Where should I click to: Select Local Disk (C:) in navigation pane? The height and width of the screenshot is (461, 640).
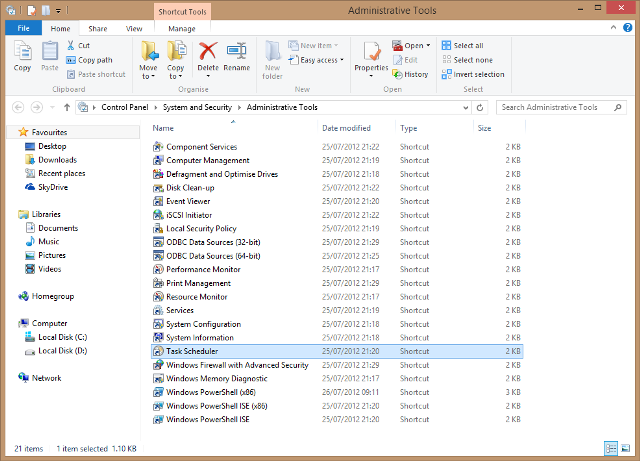click(x=62, y=337)
